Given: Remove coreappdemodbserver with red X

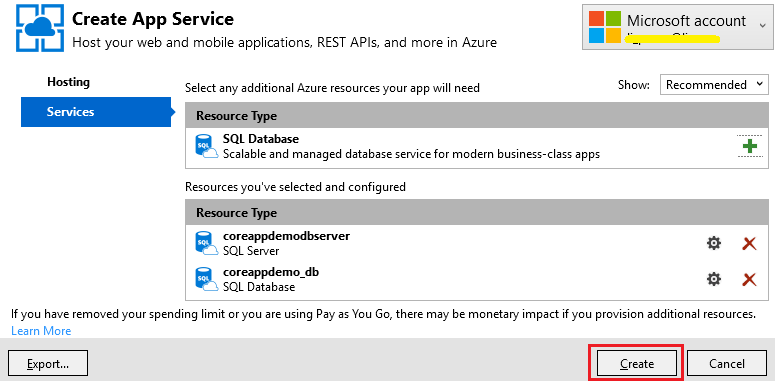Looking at the screenshot, I should pyautogui.click(x=749, y=243).
